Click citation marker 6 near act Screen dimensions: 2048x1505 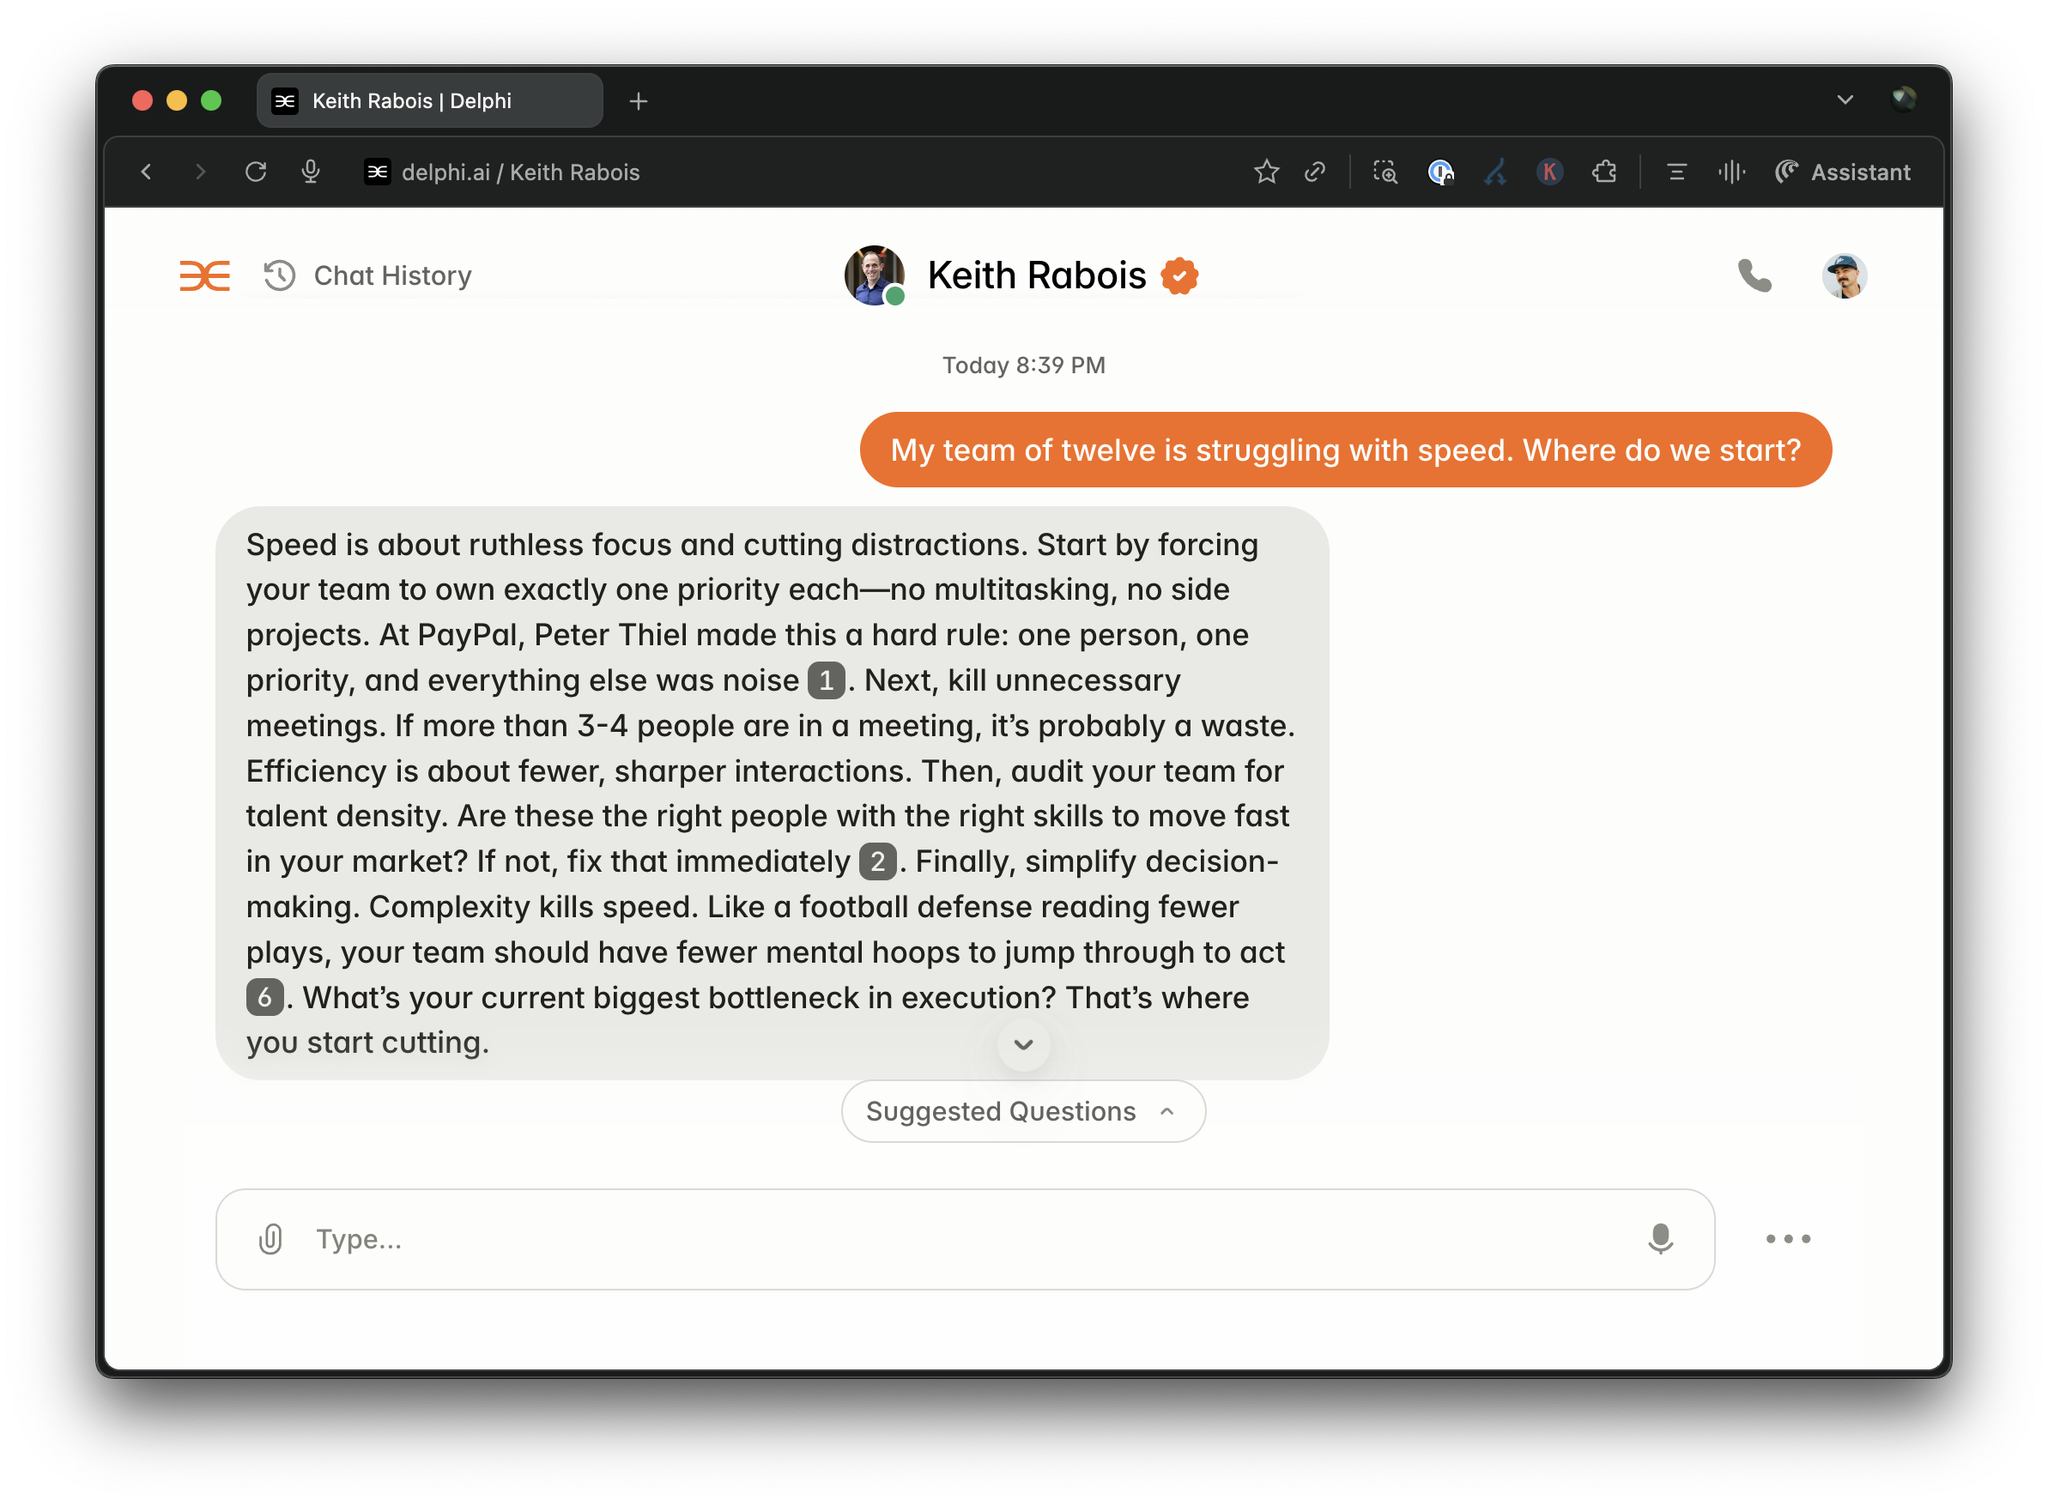263,997
